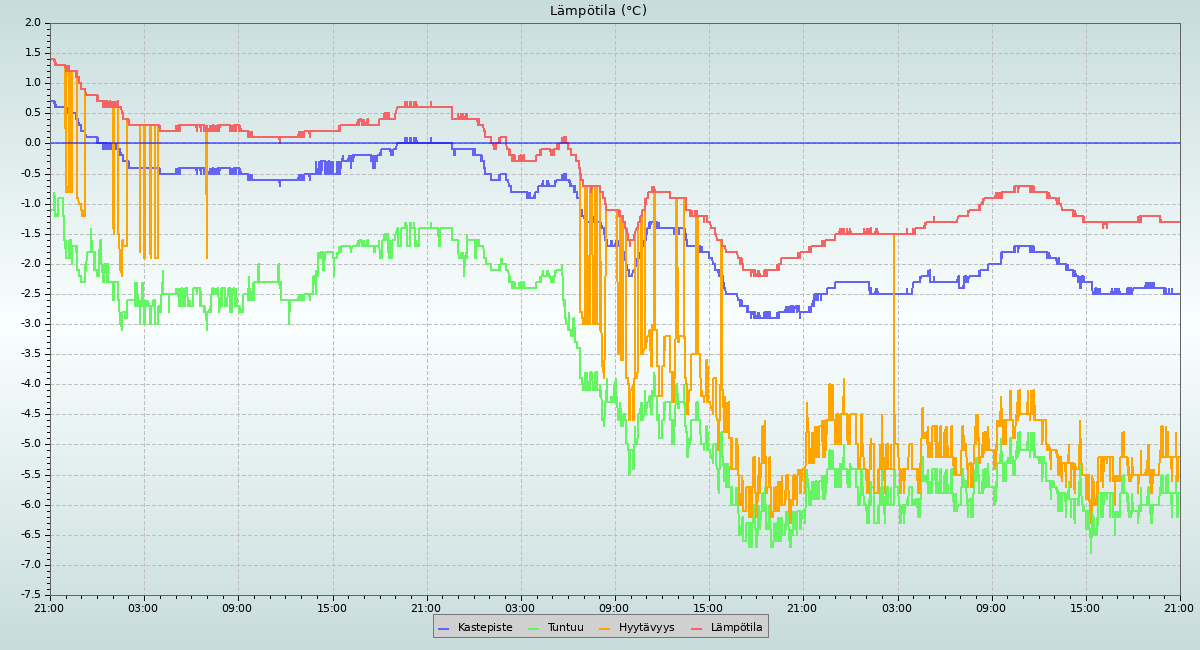
Task: Select the -3.0 y-axis tick label
Action: point(30,323)
